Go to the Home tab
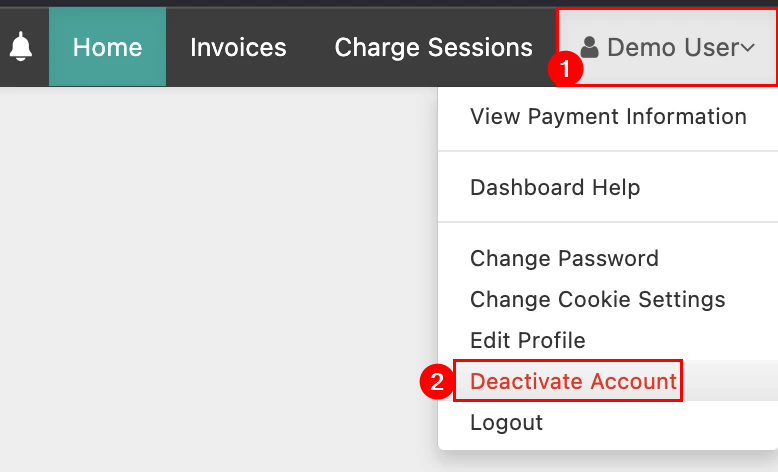This screenshot has width=778, height=472. (107, 47)
